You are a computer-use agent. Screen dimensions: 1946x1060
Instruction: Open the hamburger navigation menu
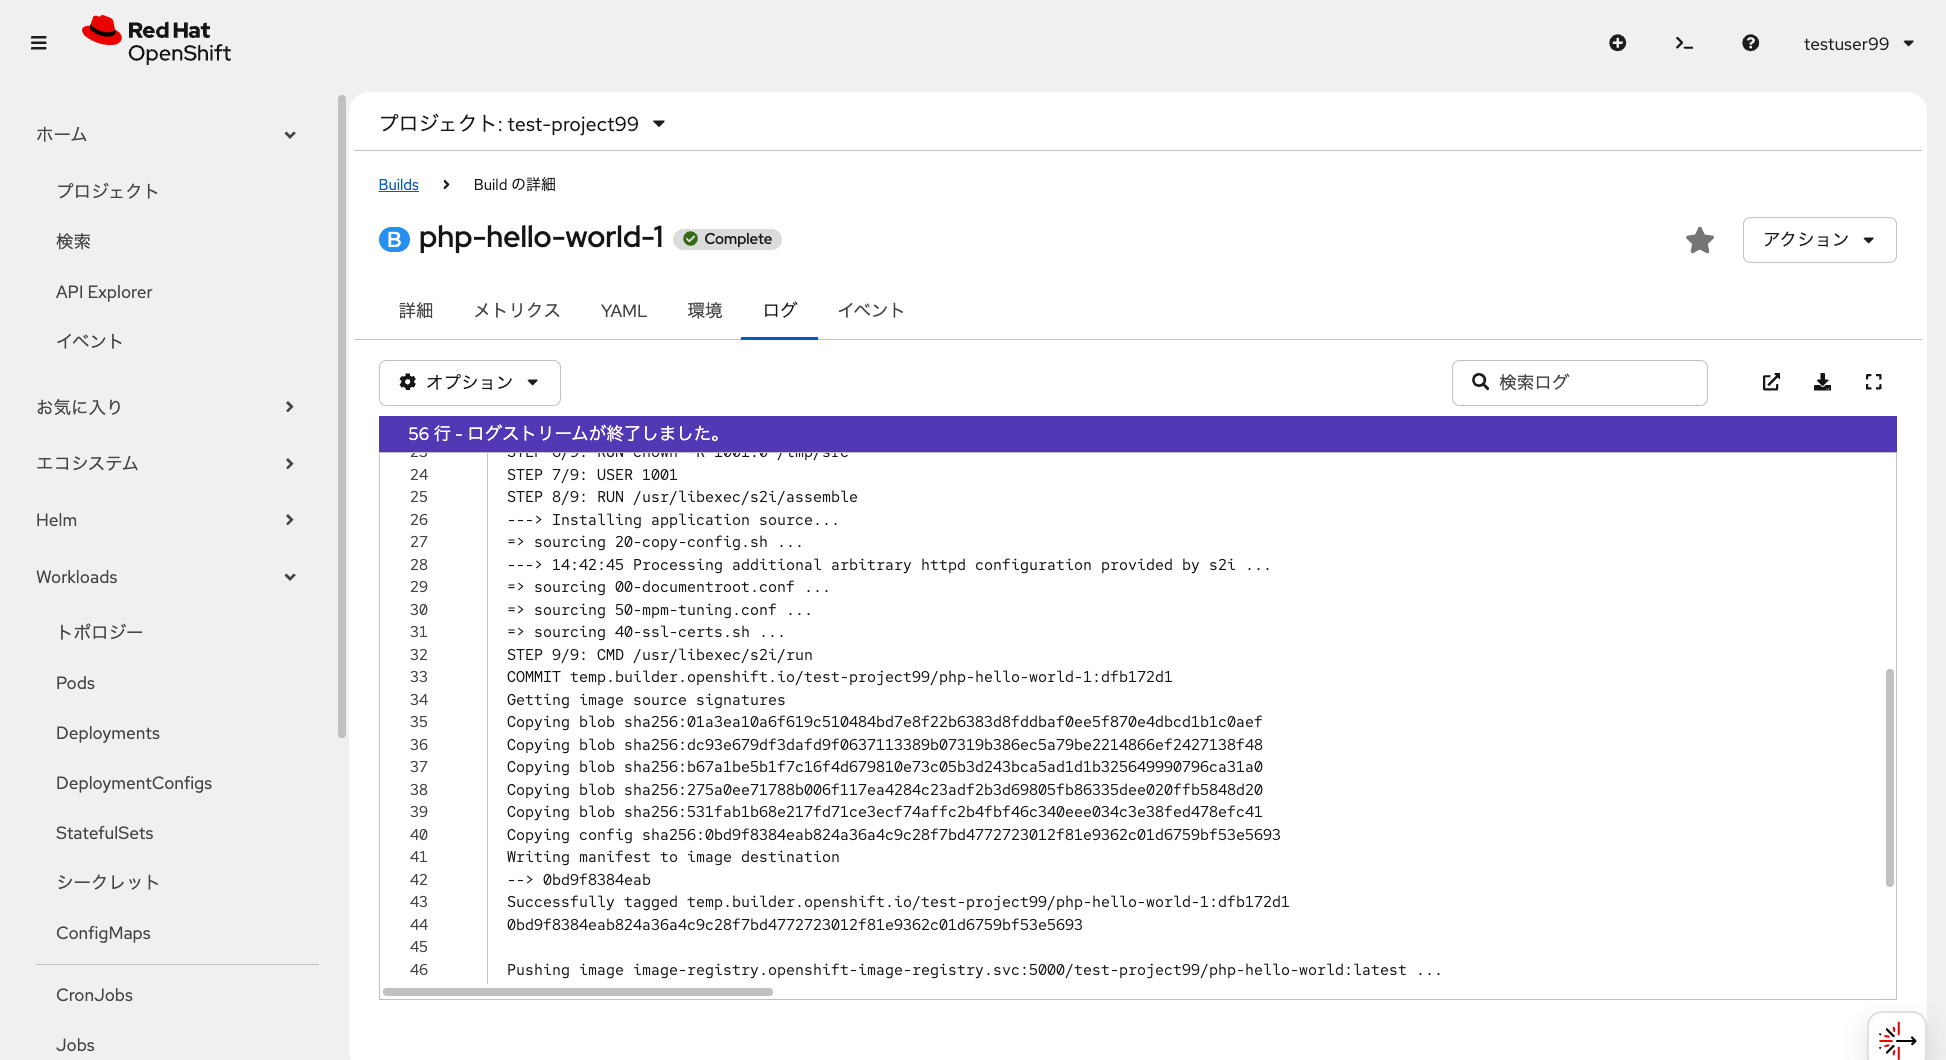(x=39, y=43)
